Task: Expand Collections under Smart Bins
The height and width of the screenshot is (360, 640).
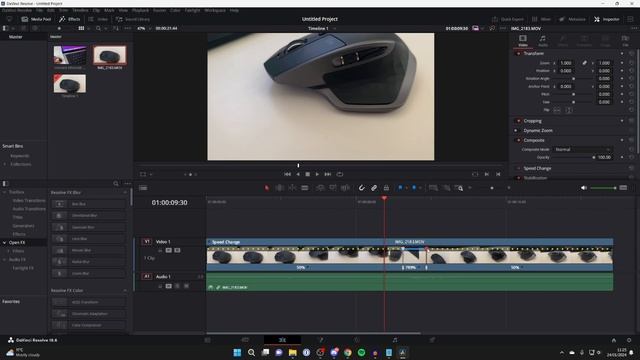Action: [x=5, y=164]
